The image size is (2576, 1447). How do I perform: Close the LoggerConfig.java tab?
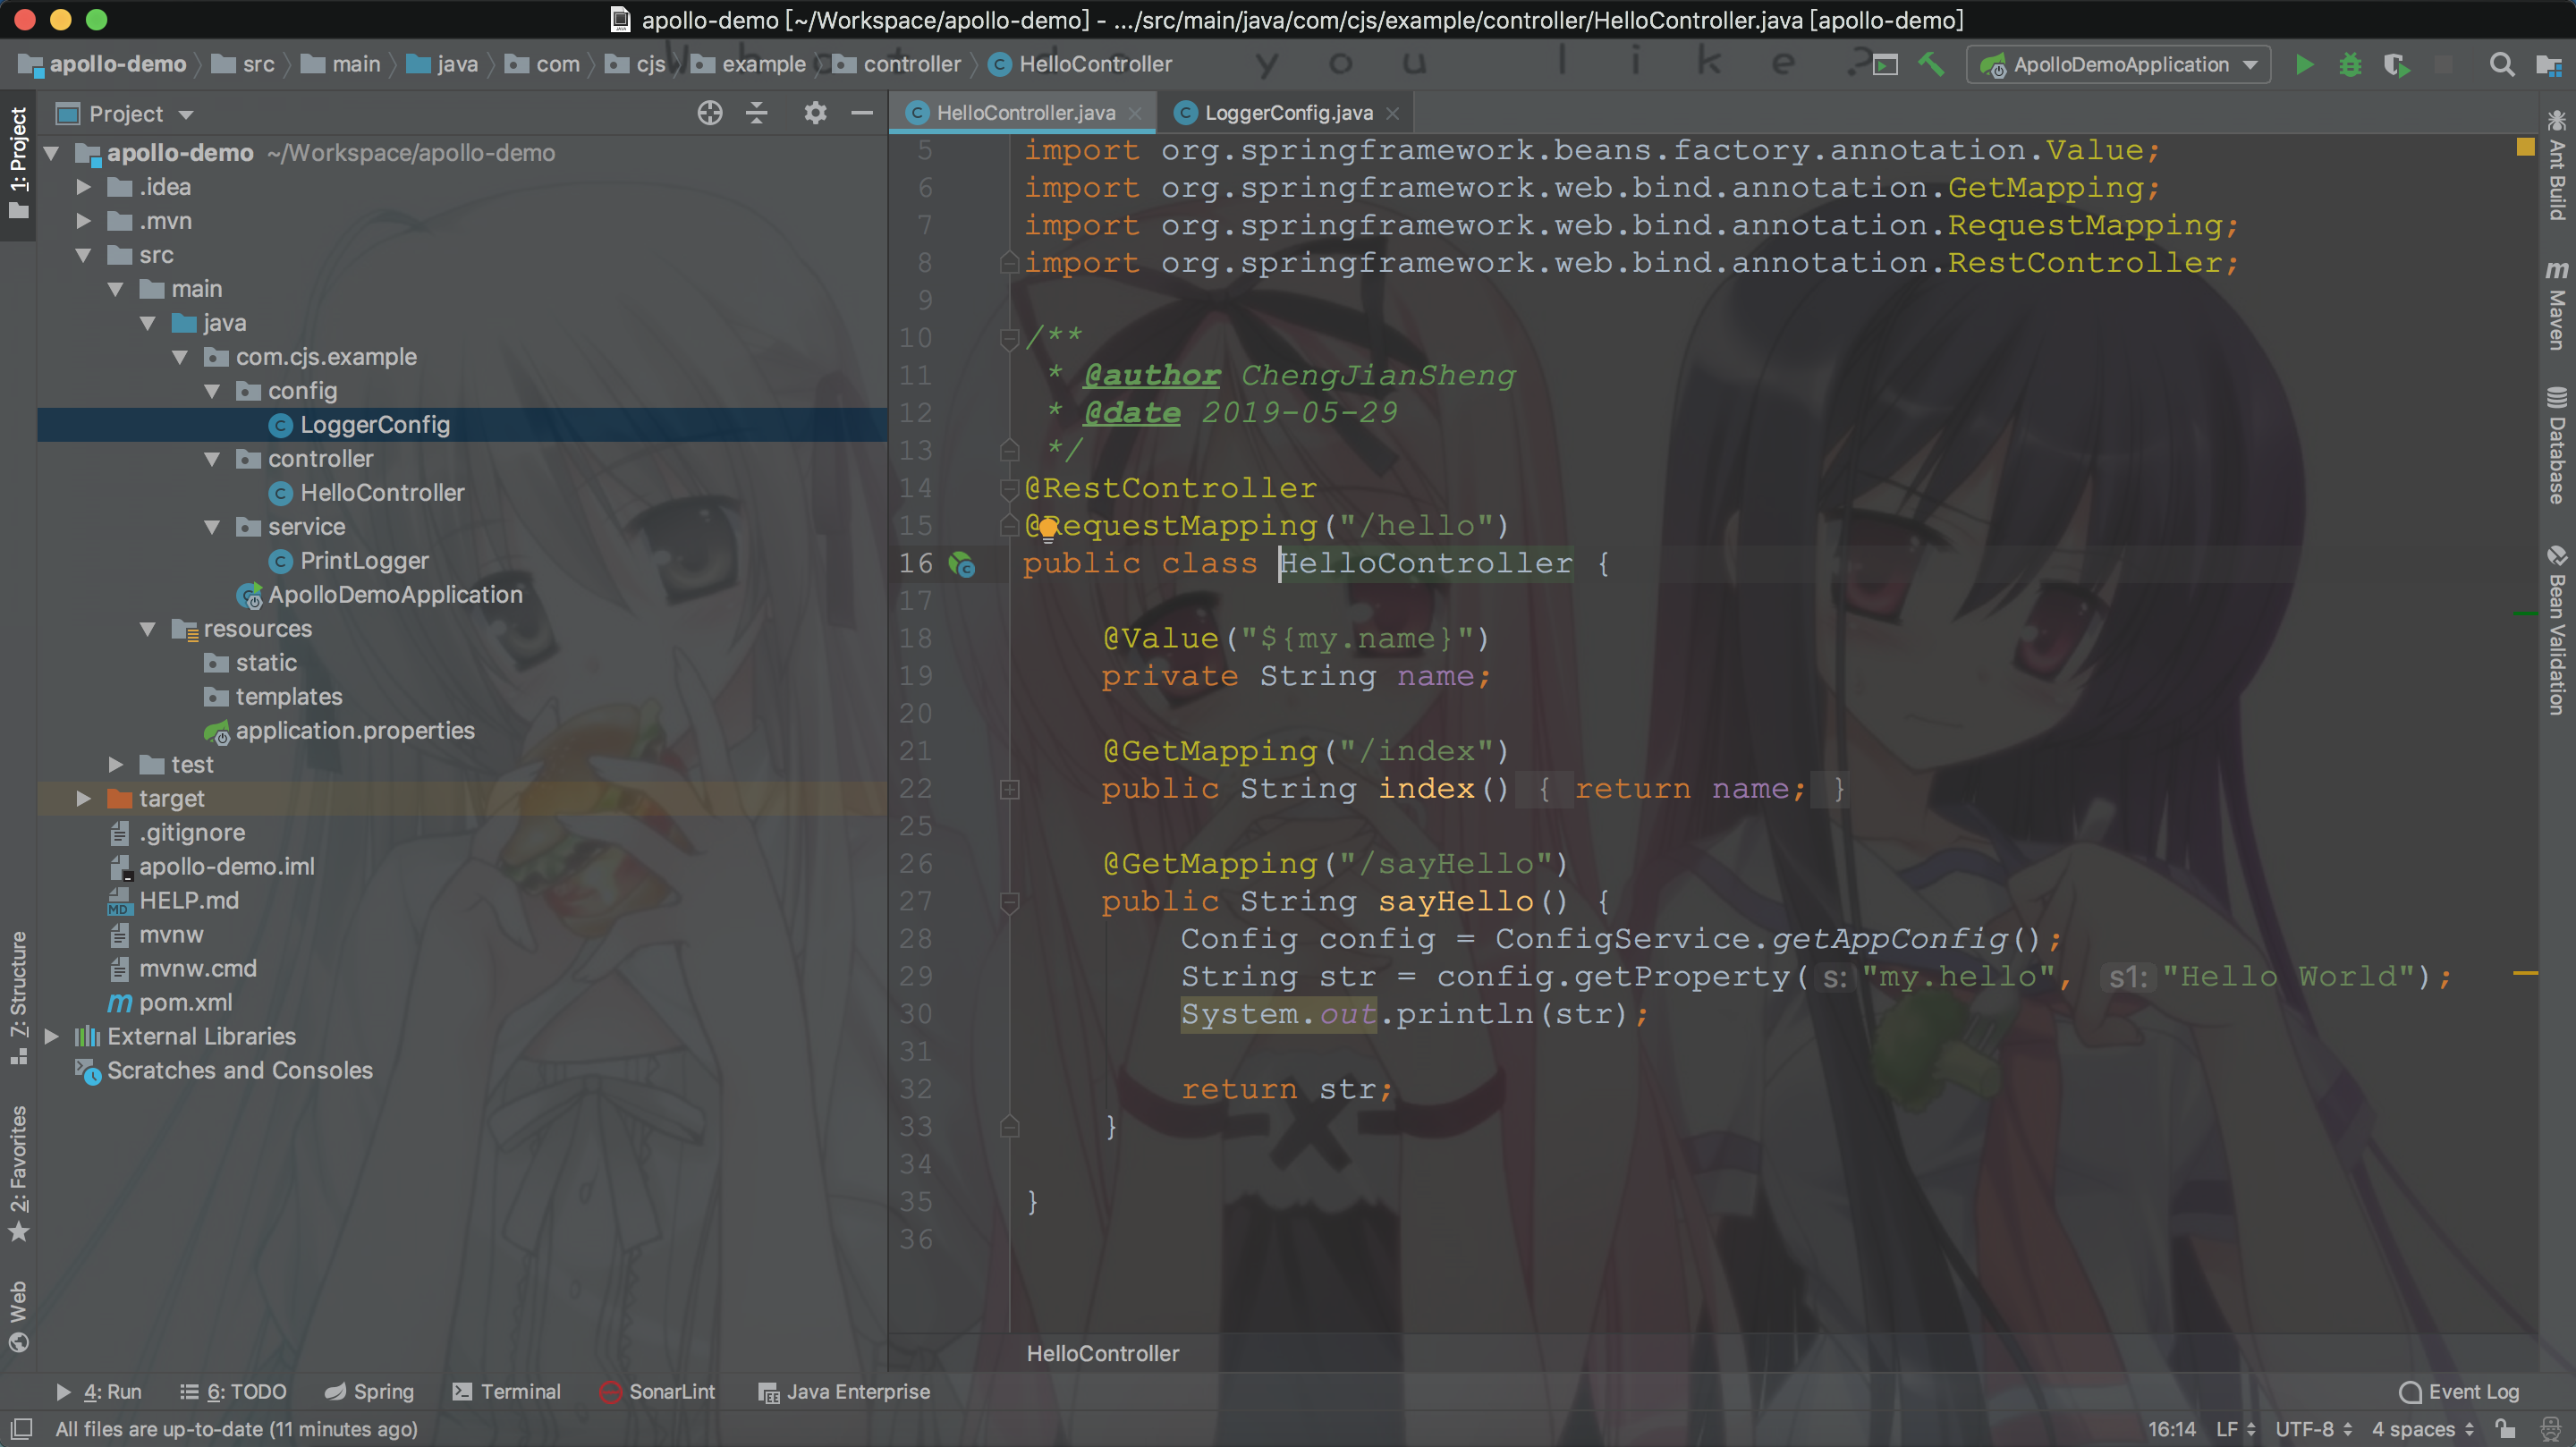[1393, 114]
